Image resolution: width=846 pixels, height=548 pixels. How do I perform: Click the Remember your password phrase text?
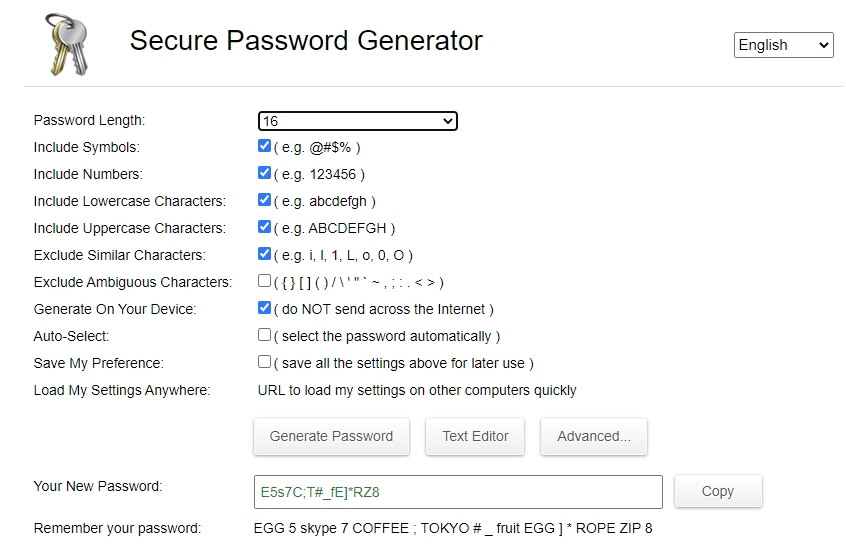pyautogui.click(x=452, y=528)
